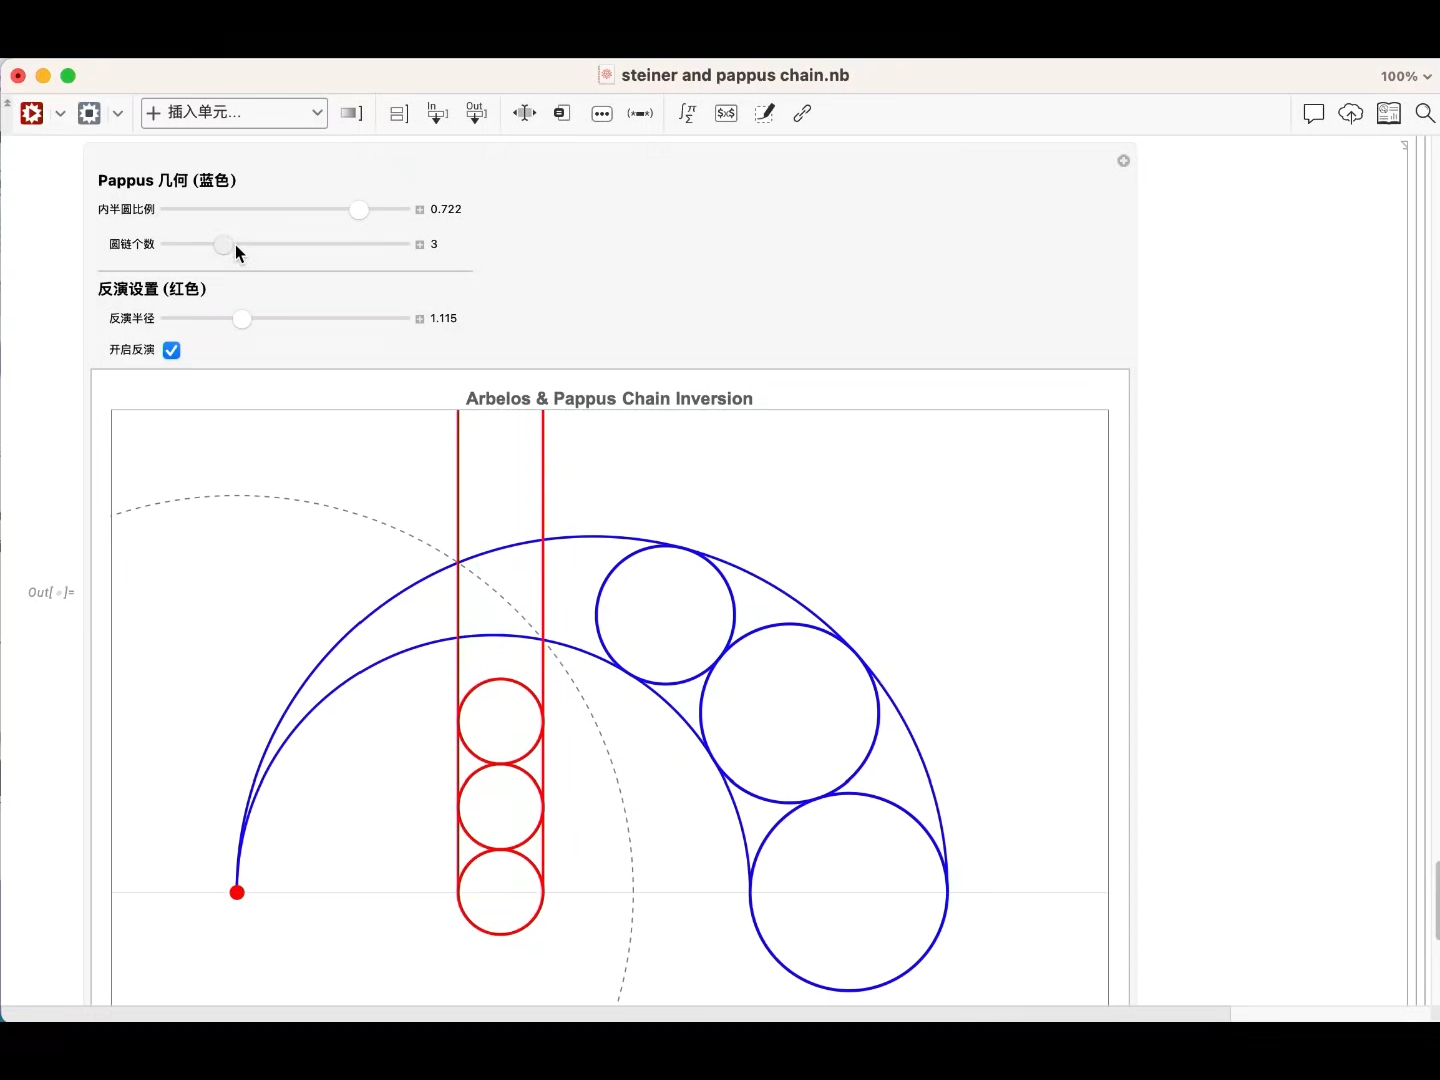The width and height of the screenshot is (1440, 1080).
Task: Click the red locator point on the plot
Action: [237, 892]
